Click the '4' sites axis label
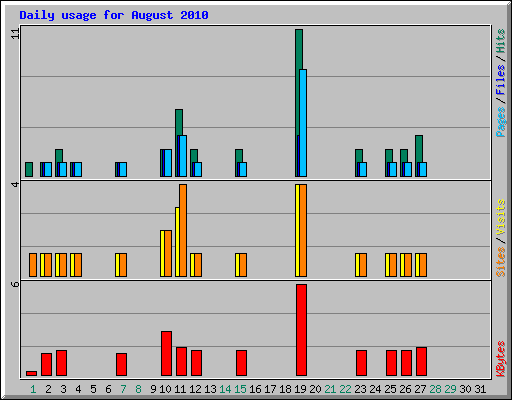 coord(15,184)
